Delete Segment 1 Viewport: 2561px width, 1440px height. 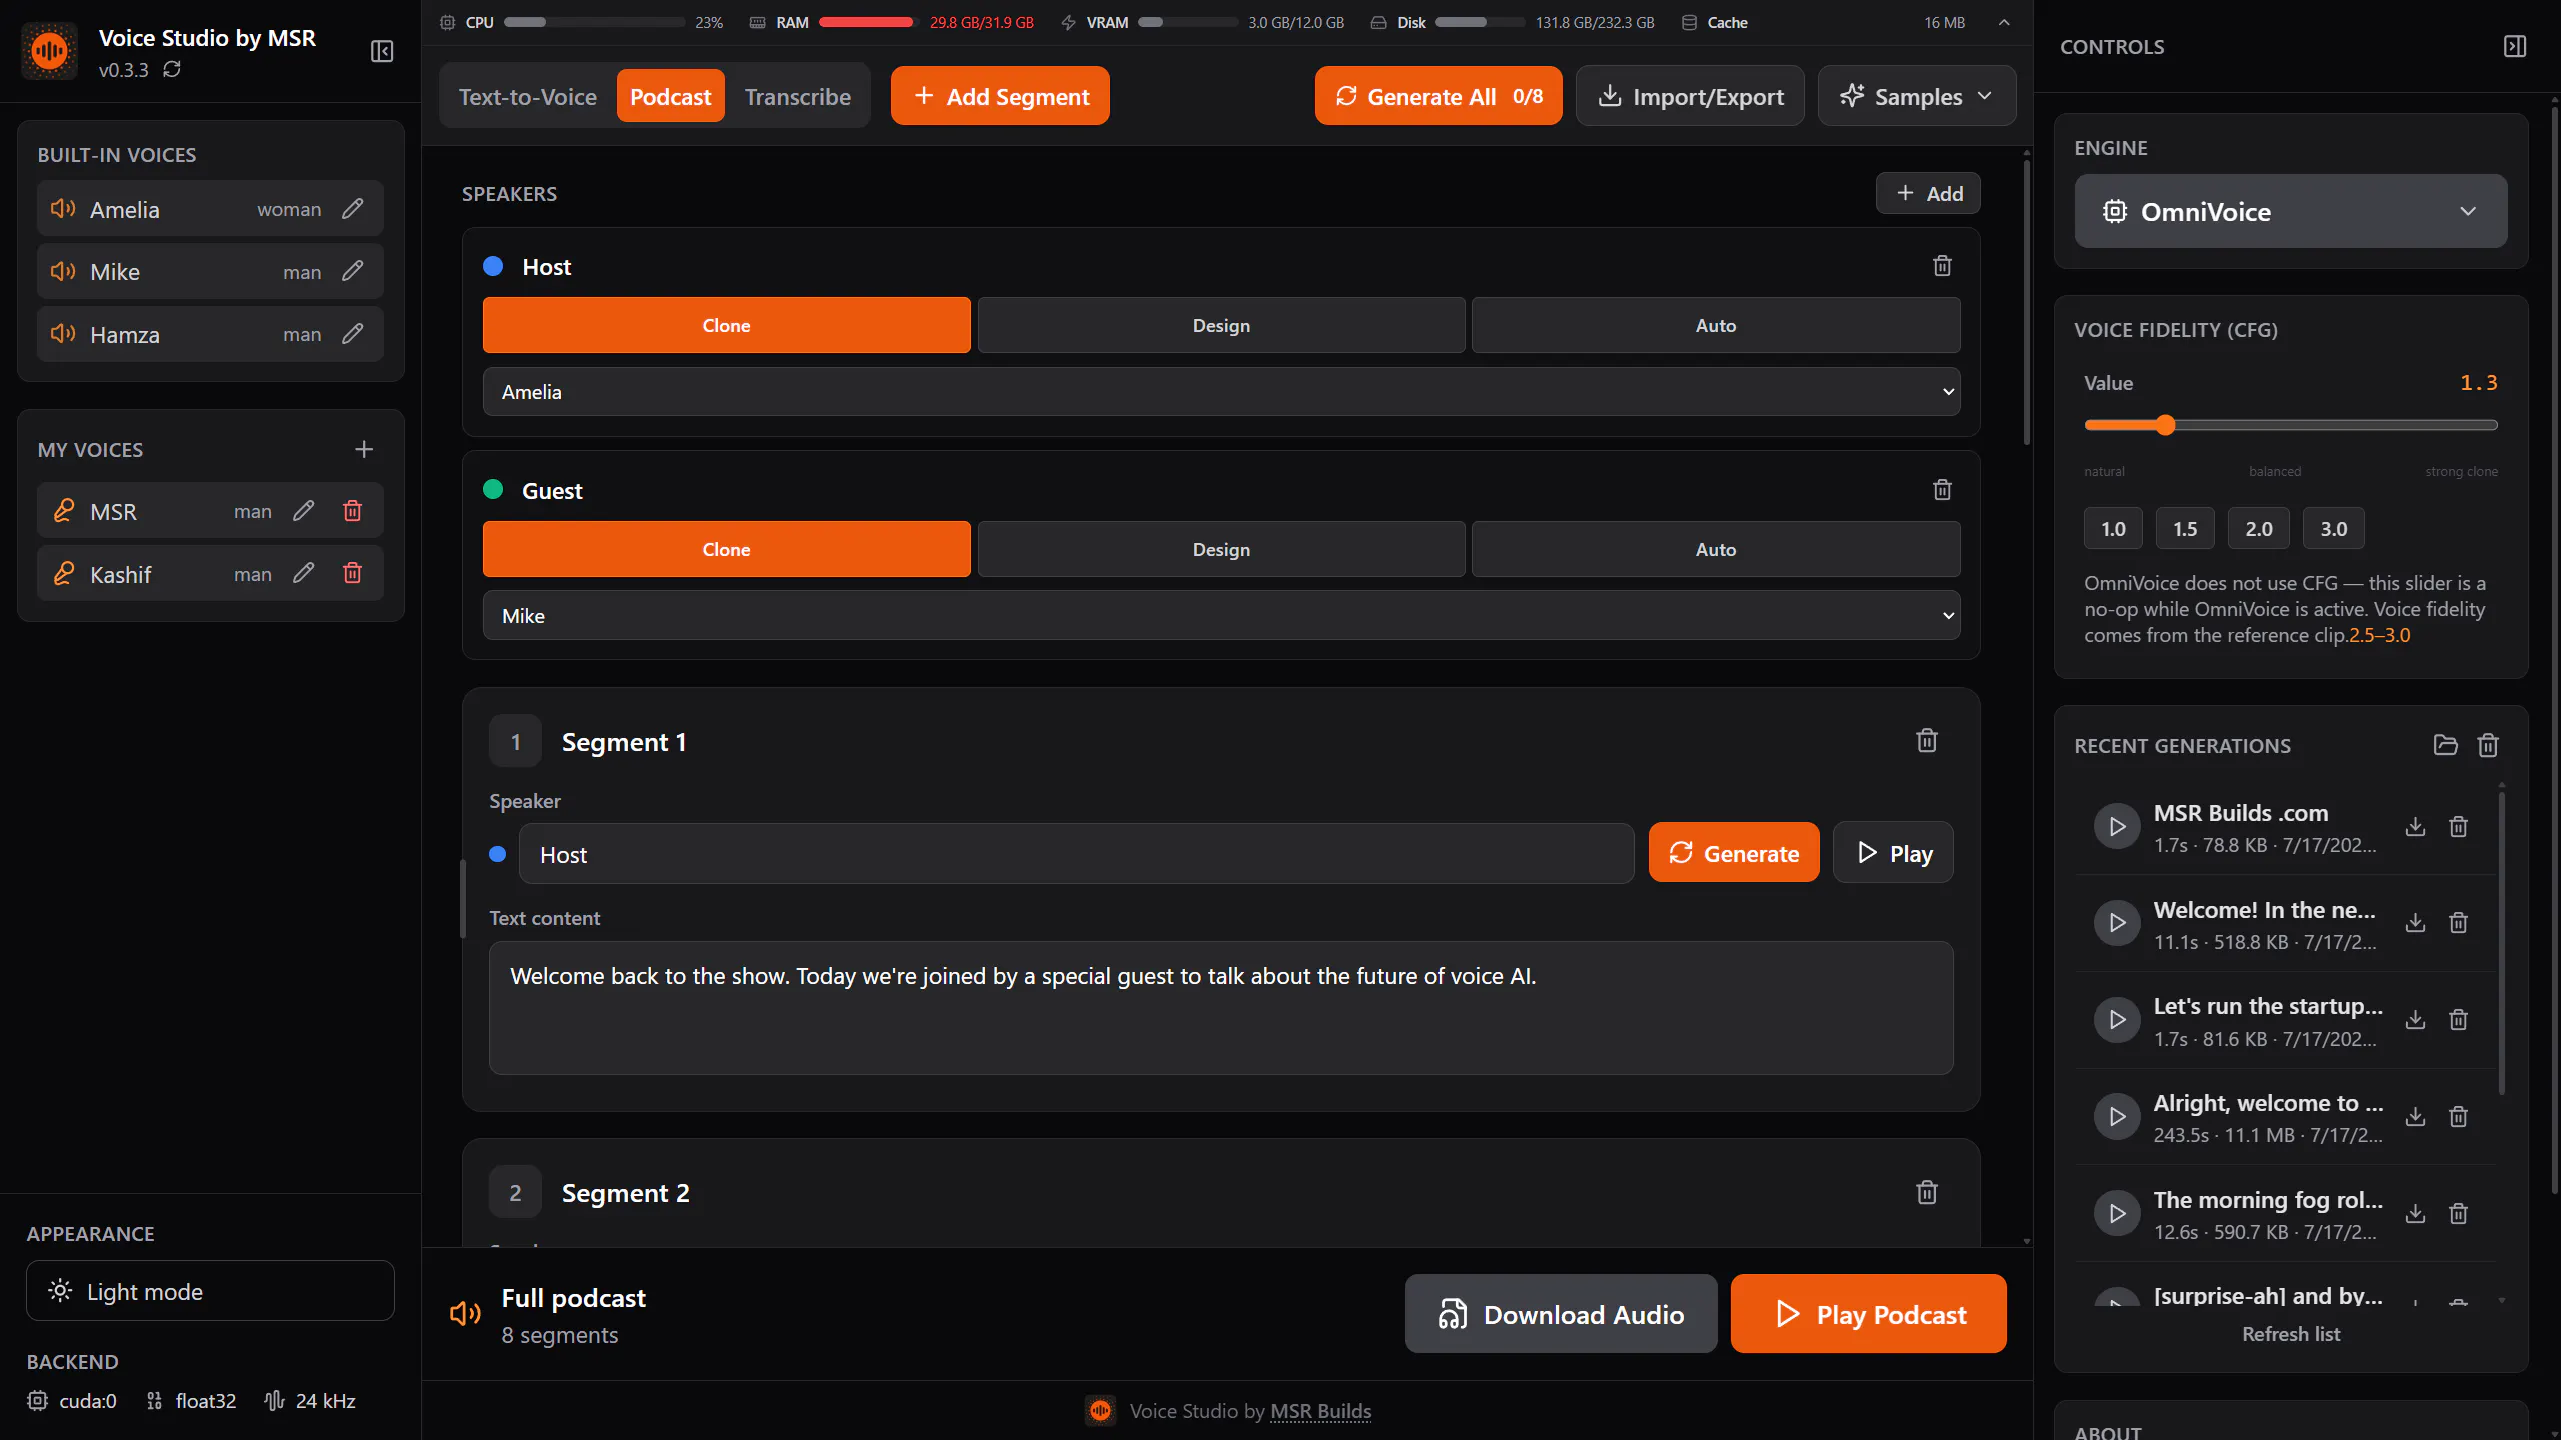coord(1927,741)
